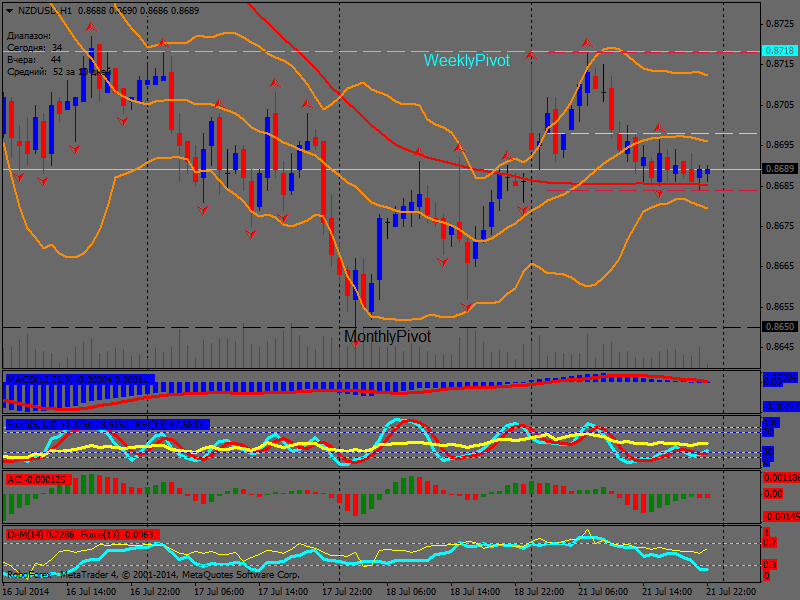Click the NZDUSD H1 chart title text

tap(46, 8)
